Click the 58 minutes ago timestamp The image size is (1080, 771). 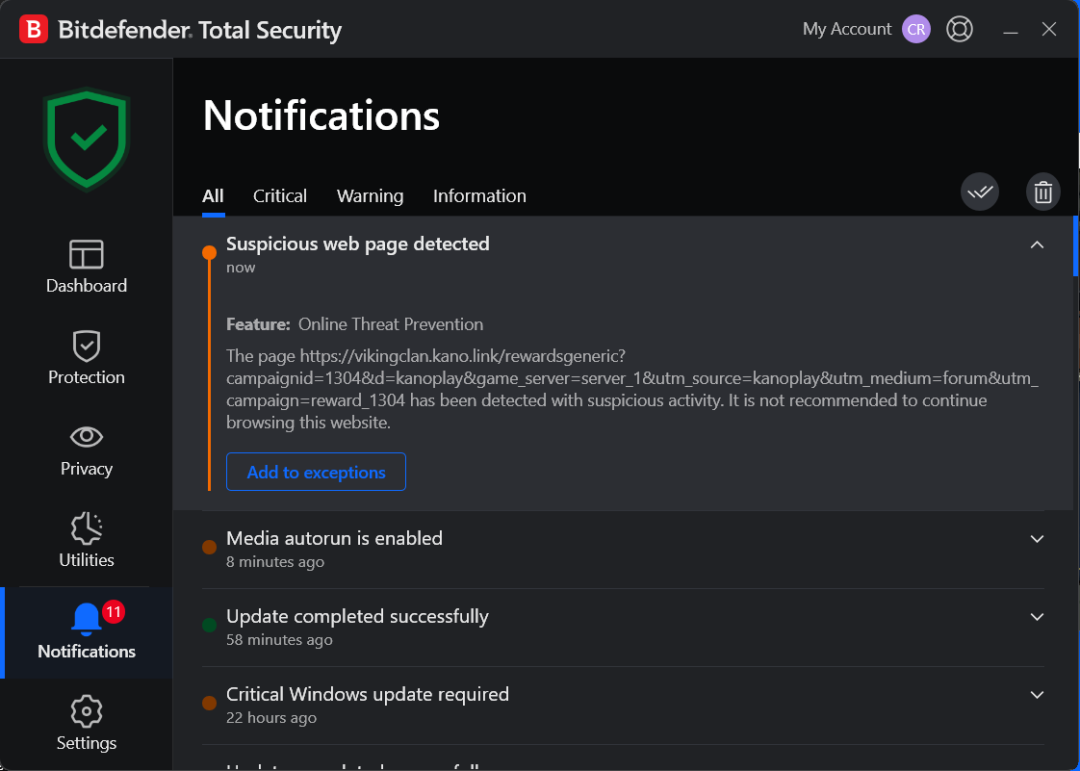(x=279, y=640)
